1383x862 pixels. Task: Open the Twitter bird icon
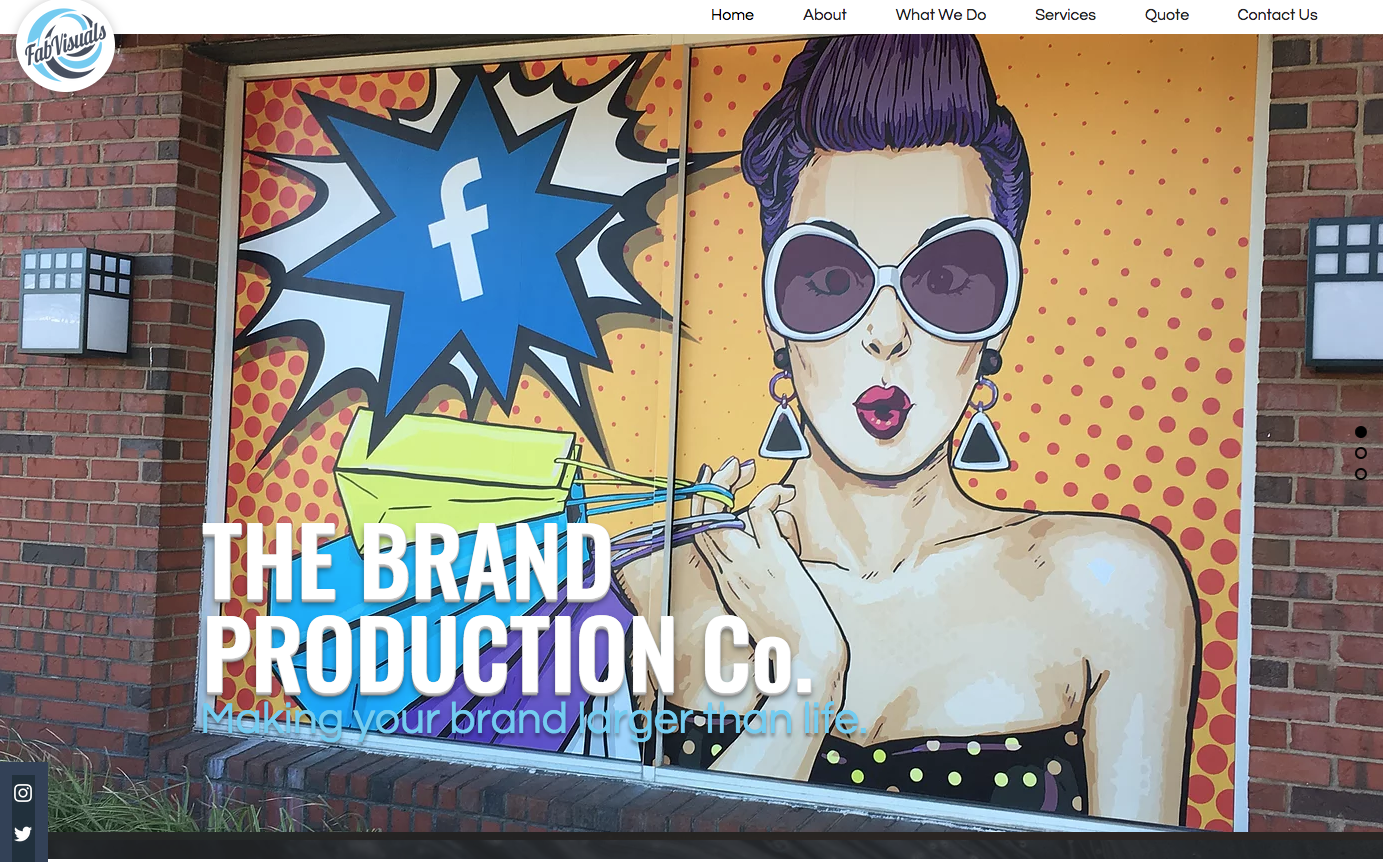pos(23,834)
